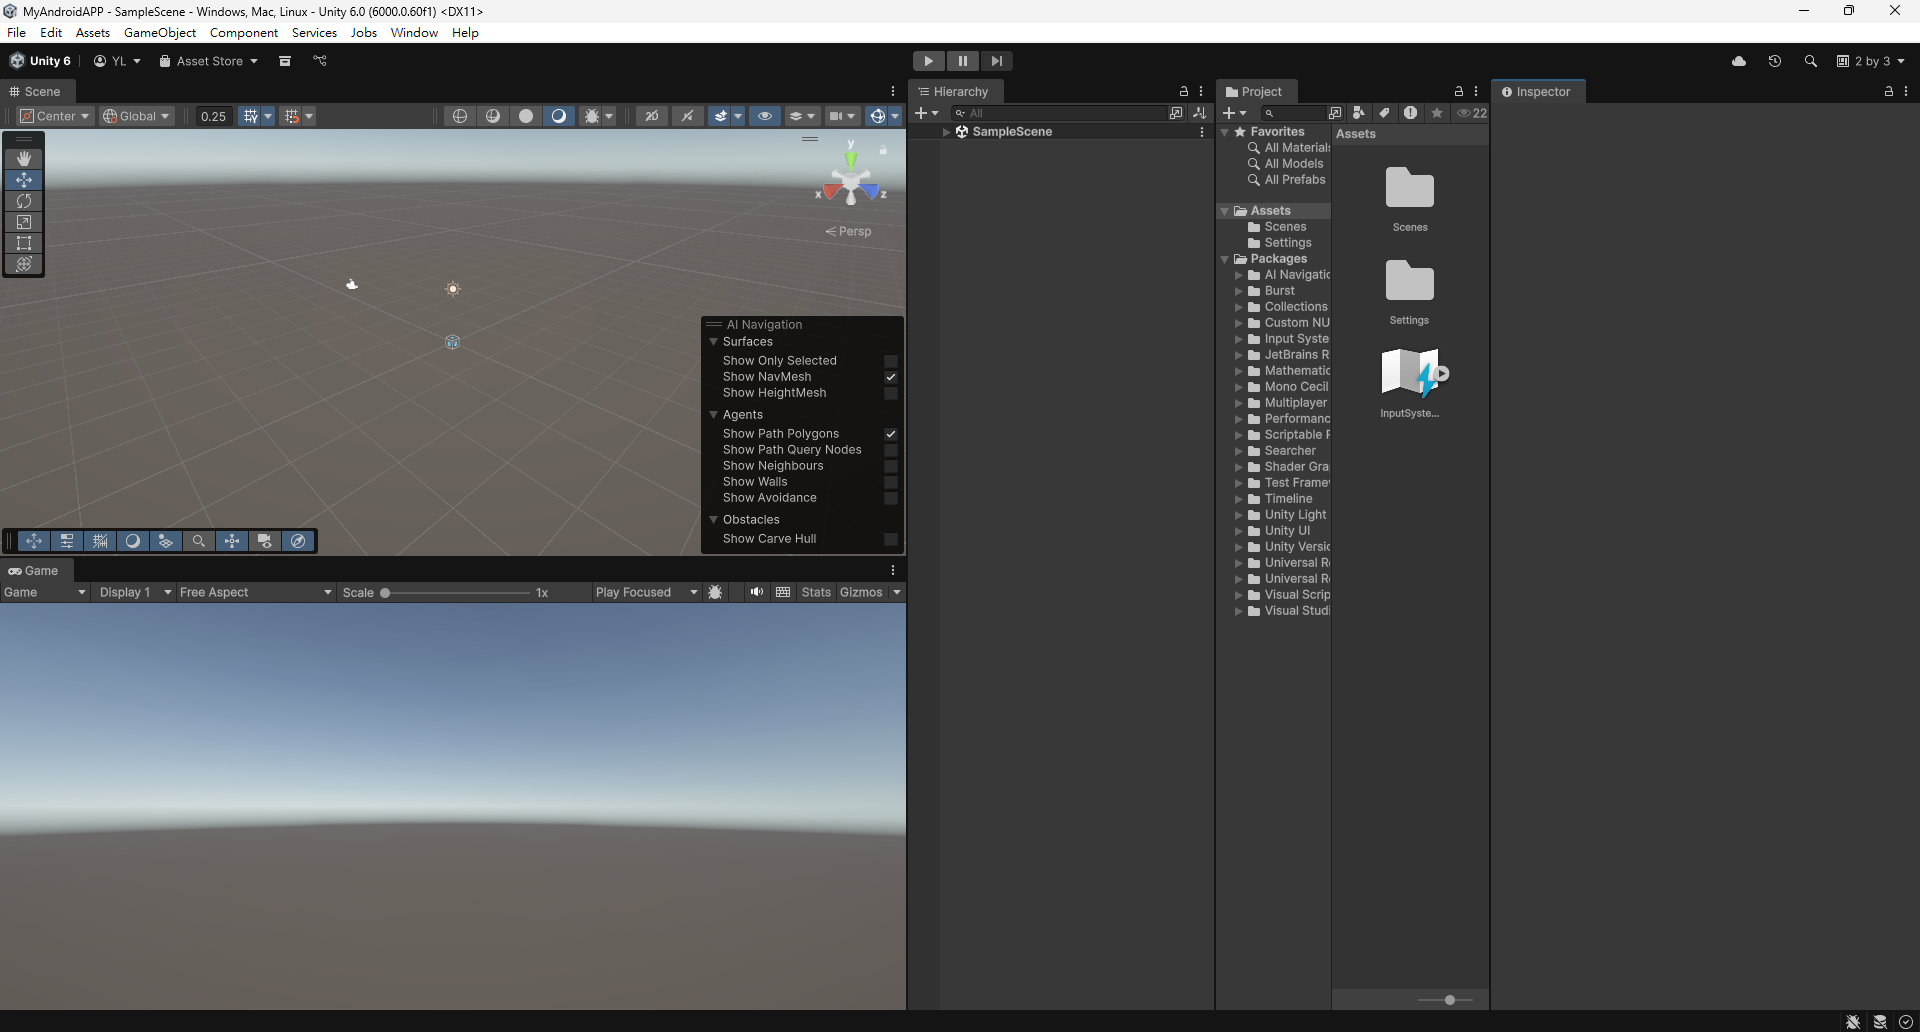Open Unity cloud services icon
The image size is (1920, 1032).
coord(1739,61)
